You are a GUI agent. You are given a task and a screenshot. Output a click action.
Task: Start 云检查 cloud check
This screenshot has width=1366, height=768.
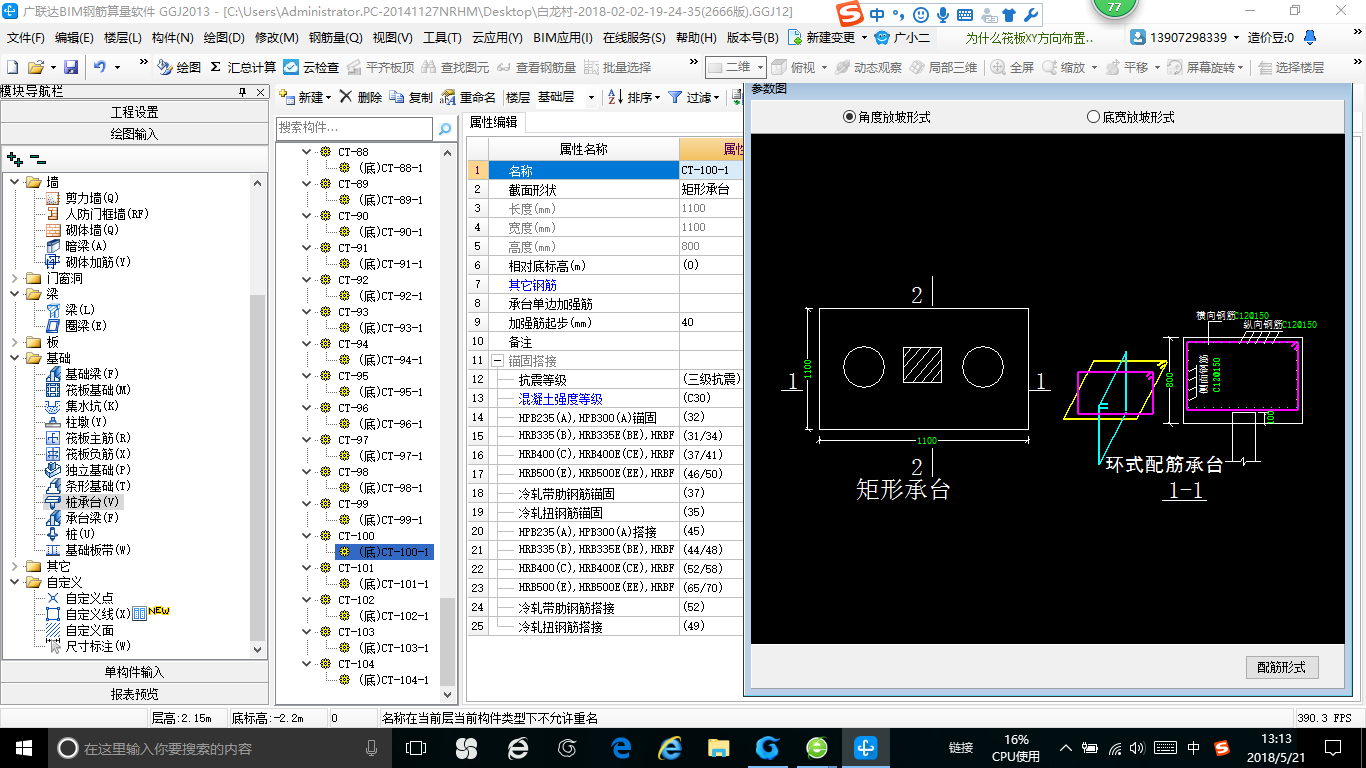point(311,67)
